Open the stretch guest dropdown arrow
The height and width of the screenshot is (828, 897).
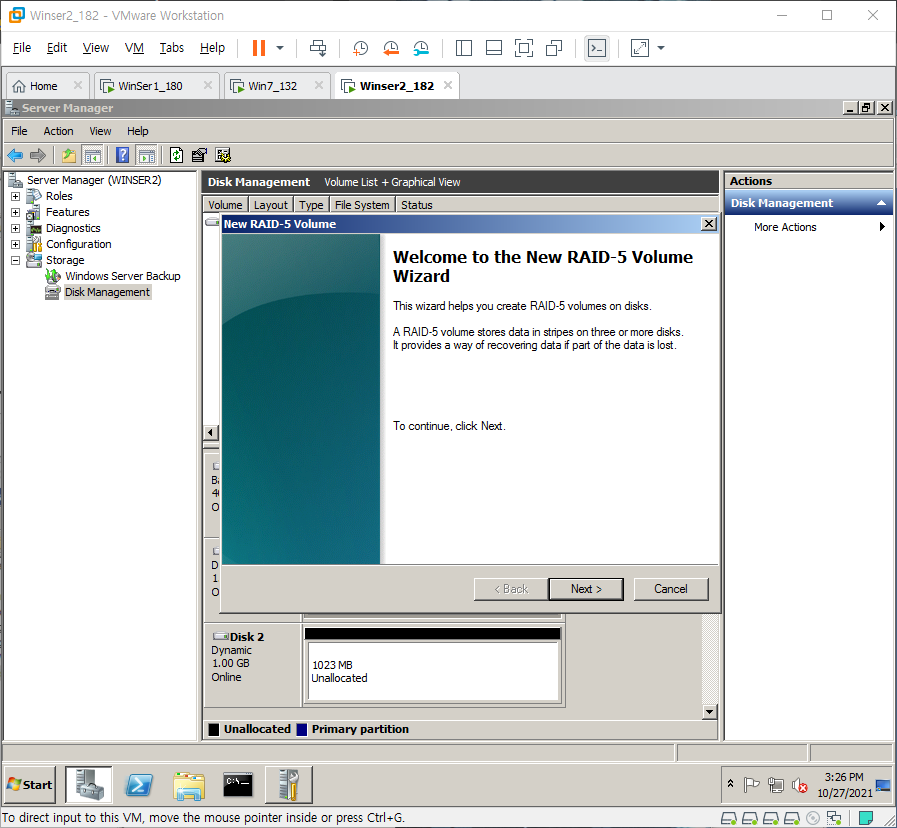click(x=661, y=48)
